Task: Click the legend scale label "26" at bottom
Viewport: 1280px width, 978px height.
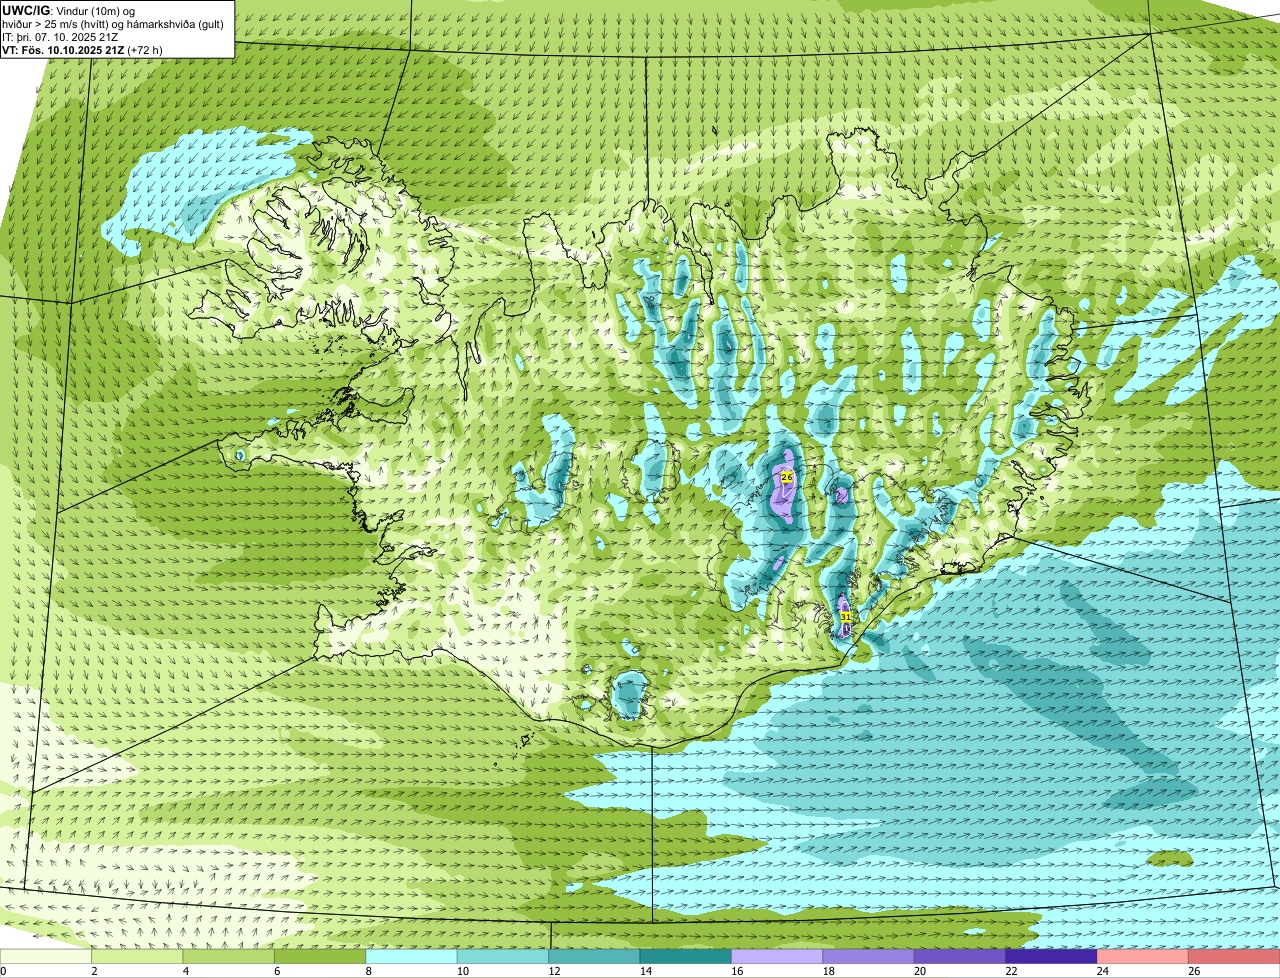Action: pos(1194,971)
